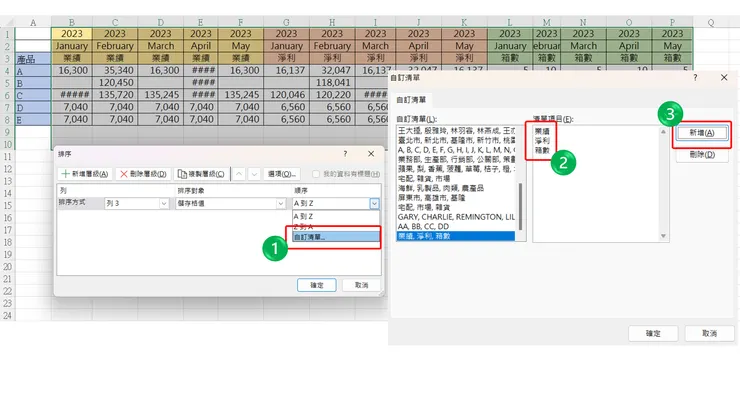Image resolution: width=740 pixels, height=416 pixels.
Task: Choose the Z 到 A option in the open list
Action: click(x=336, y=226)
